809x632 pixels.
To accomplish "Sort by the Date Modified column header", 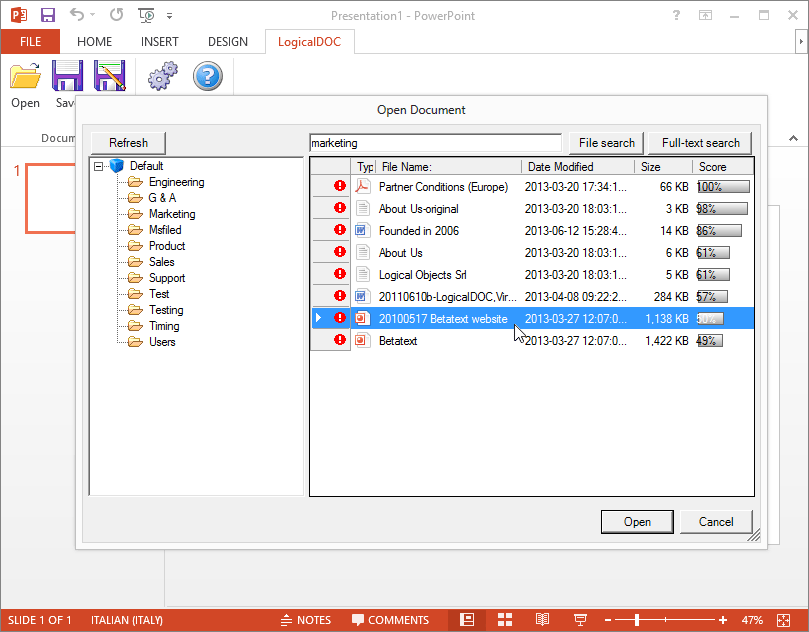I will click(x=578, y=167).
